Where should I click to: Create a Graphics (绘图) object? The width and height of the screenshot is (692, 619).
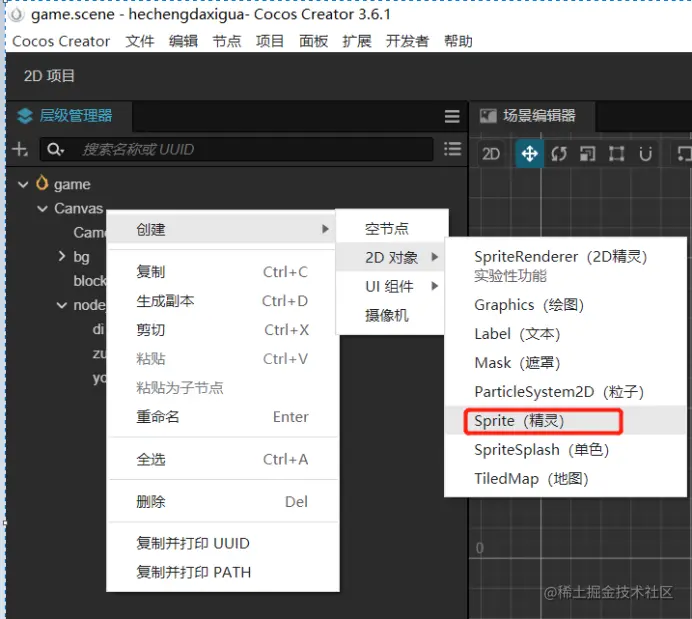click(565, 305)
